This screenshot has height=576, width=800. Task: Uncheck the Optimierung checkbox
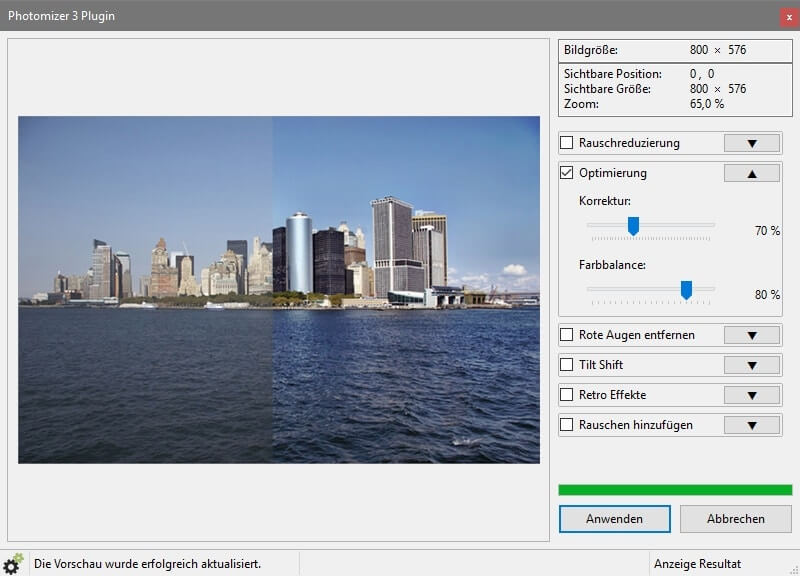click(567, 173)
